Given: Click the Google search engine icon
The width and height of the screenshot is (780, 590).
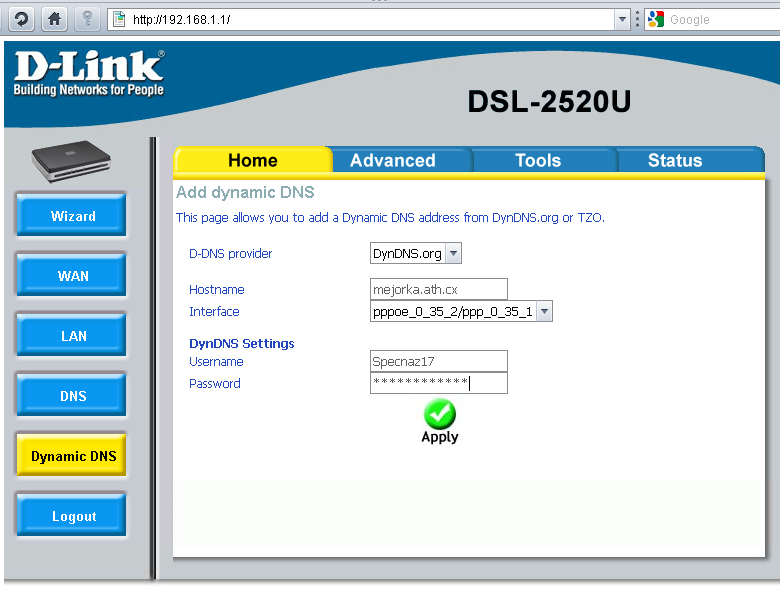Looking at the screenshot, I should (x=656, y=19).
